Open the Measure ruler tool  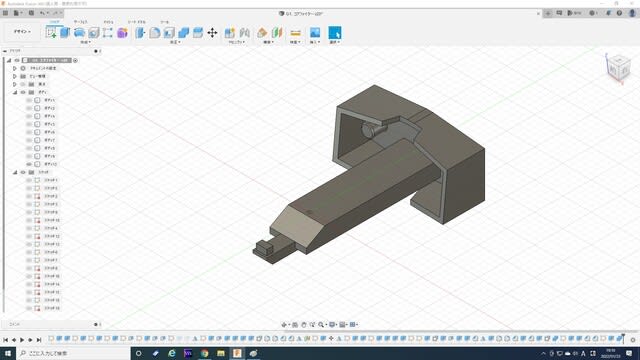296,33
